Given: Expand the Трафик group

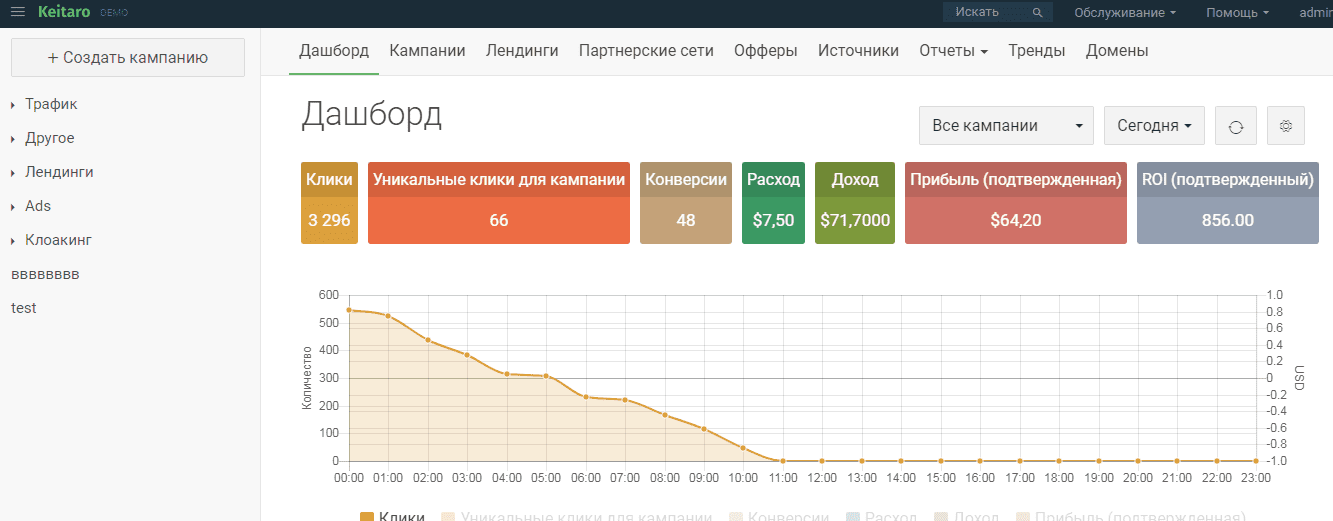Looking at the screenshot, I should 51,104.
